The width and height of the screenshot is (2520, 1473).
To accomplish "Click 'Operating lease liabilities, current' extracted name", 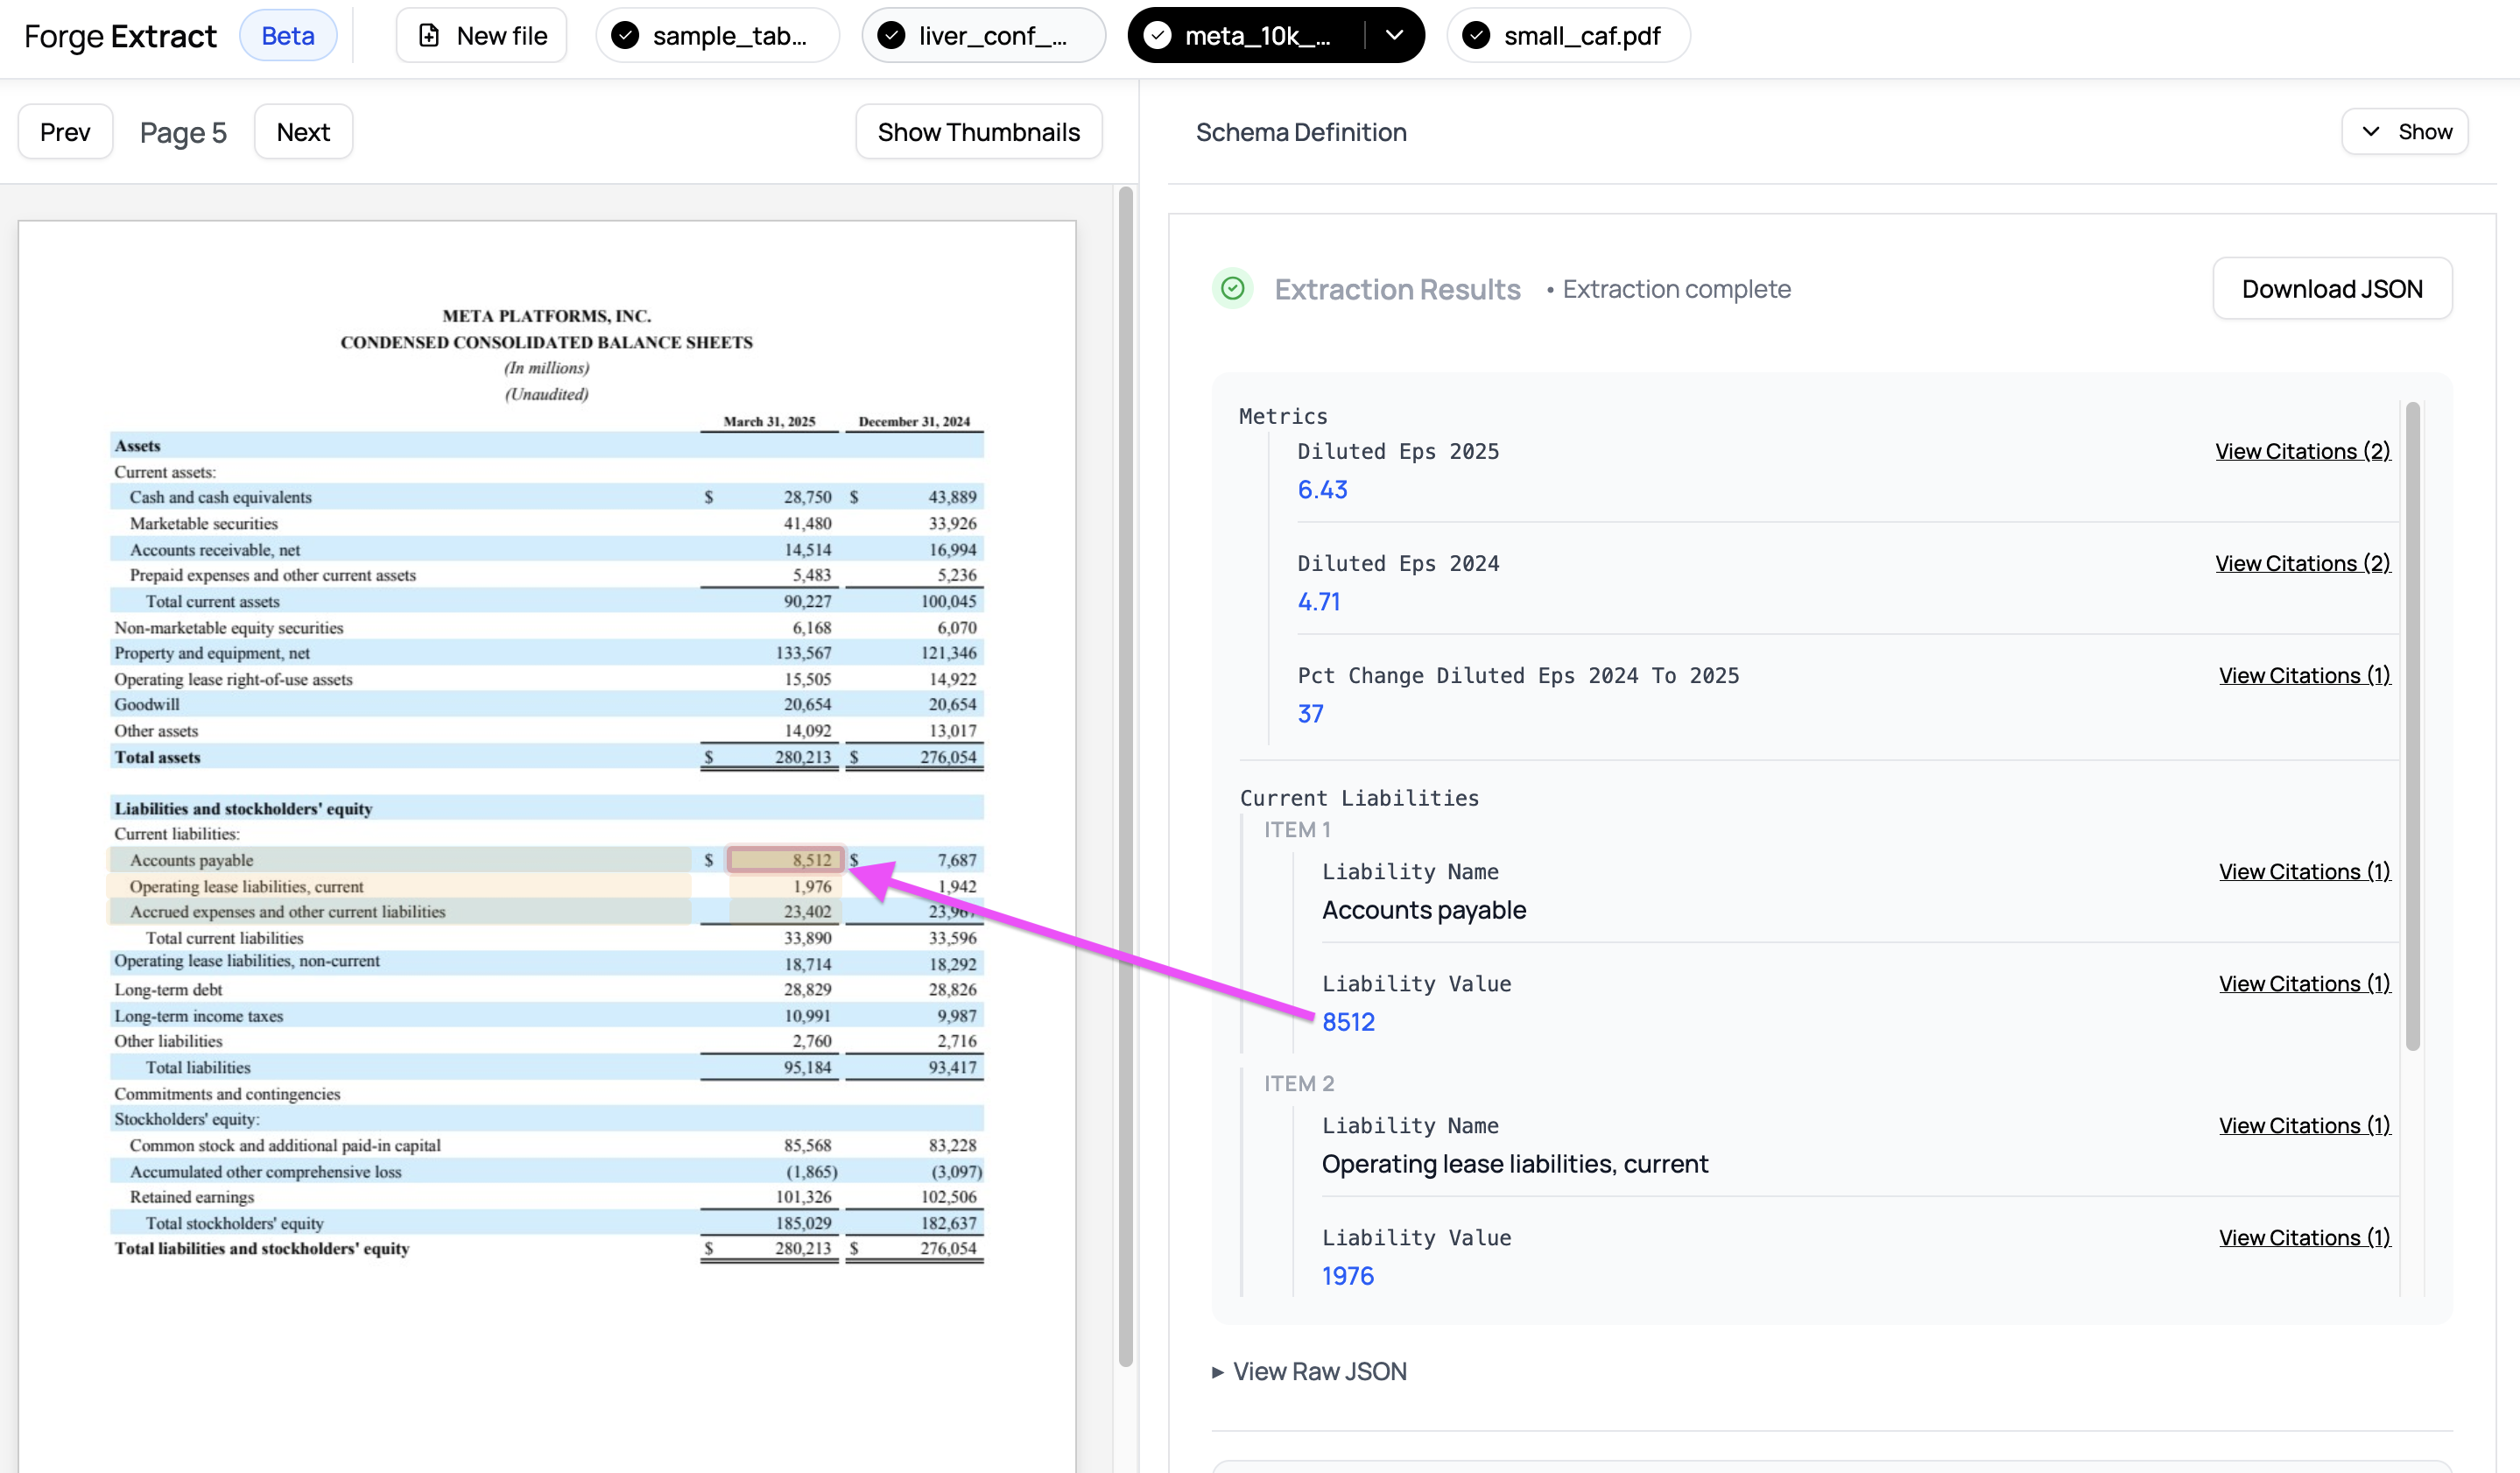I will tap(1515, 1164).
